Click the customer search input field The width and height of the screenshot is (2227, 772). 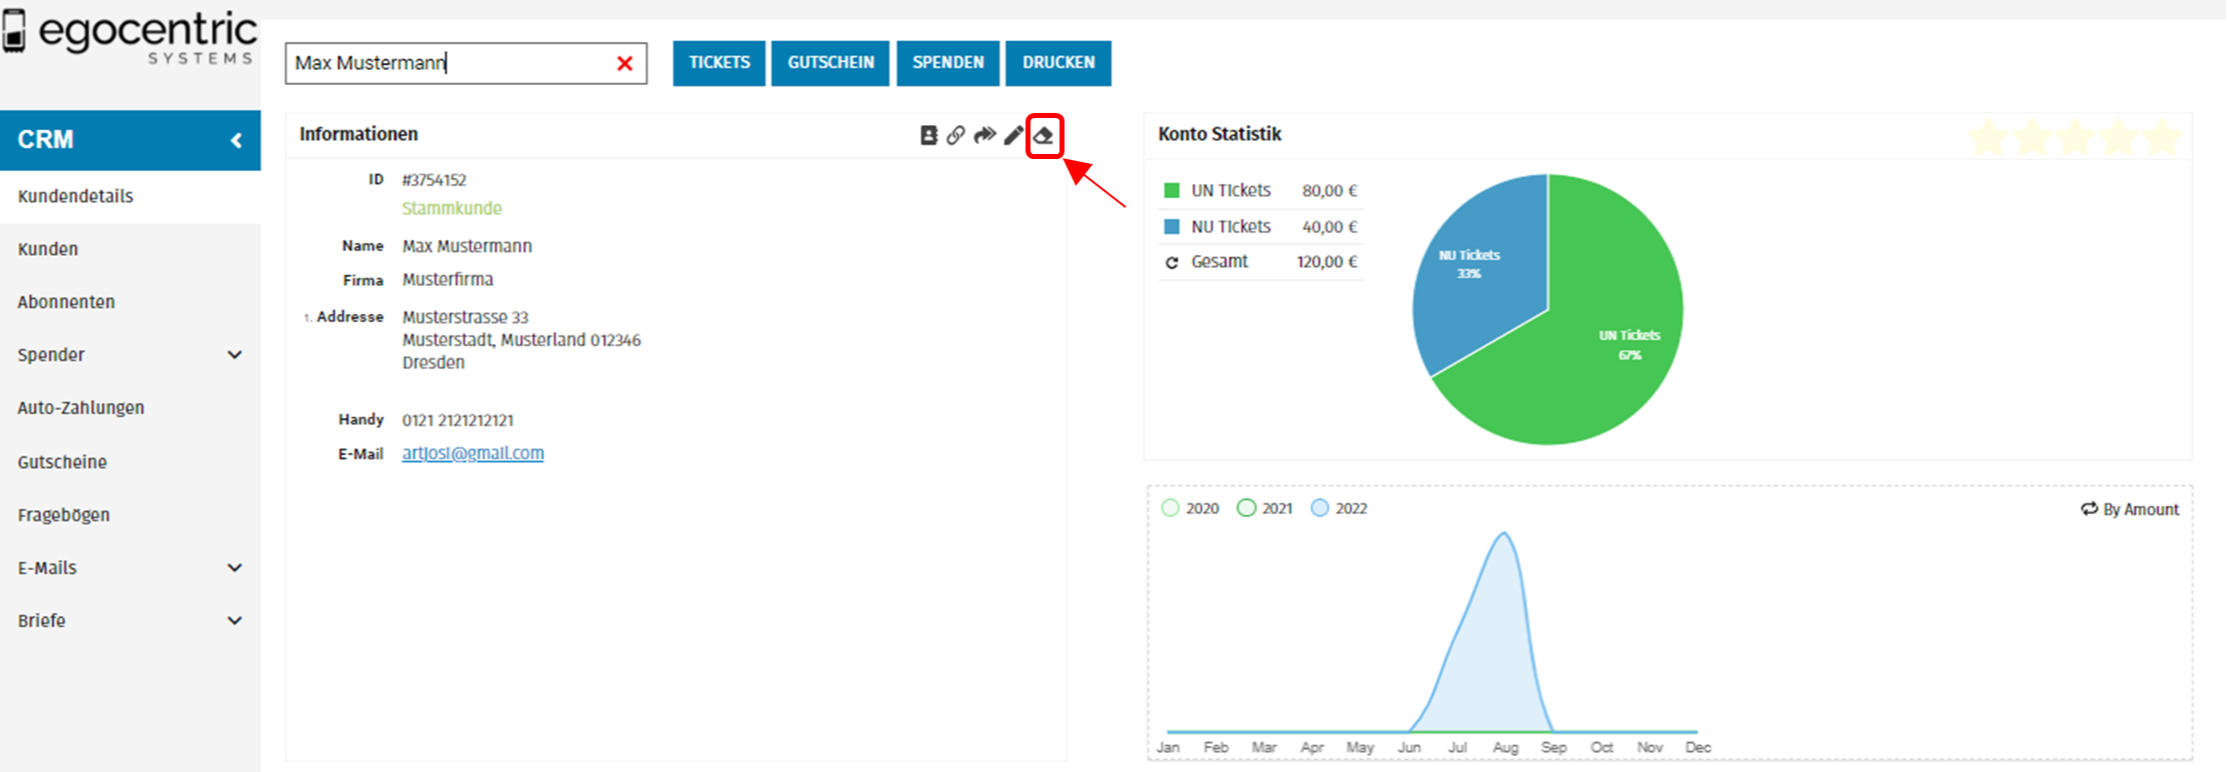pyautogui.click(x=450, y=64)
